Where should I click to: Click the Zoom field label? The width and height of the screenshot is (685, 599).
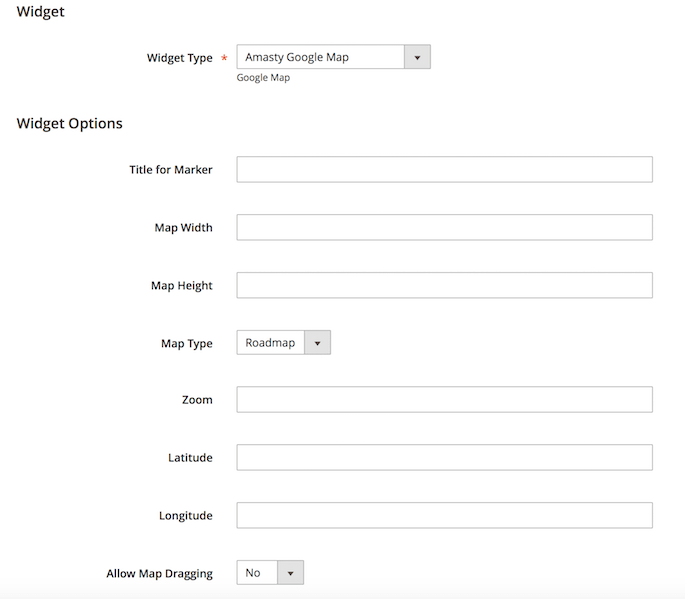197,400
